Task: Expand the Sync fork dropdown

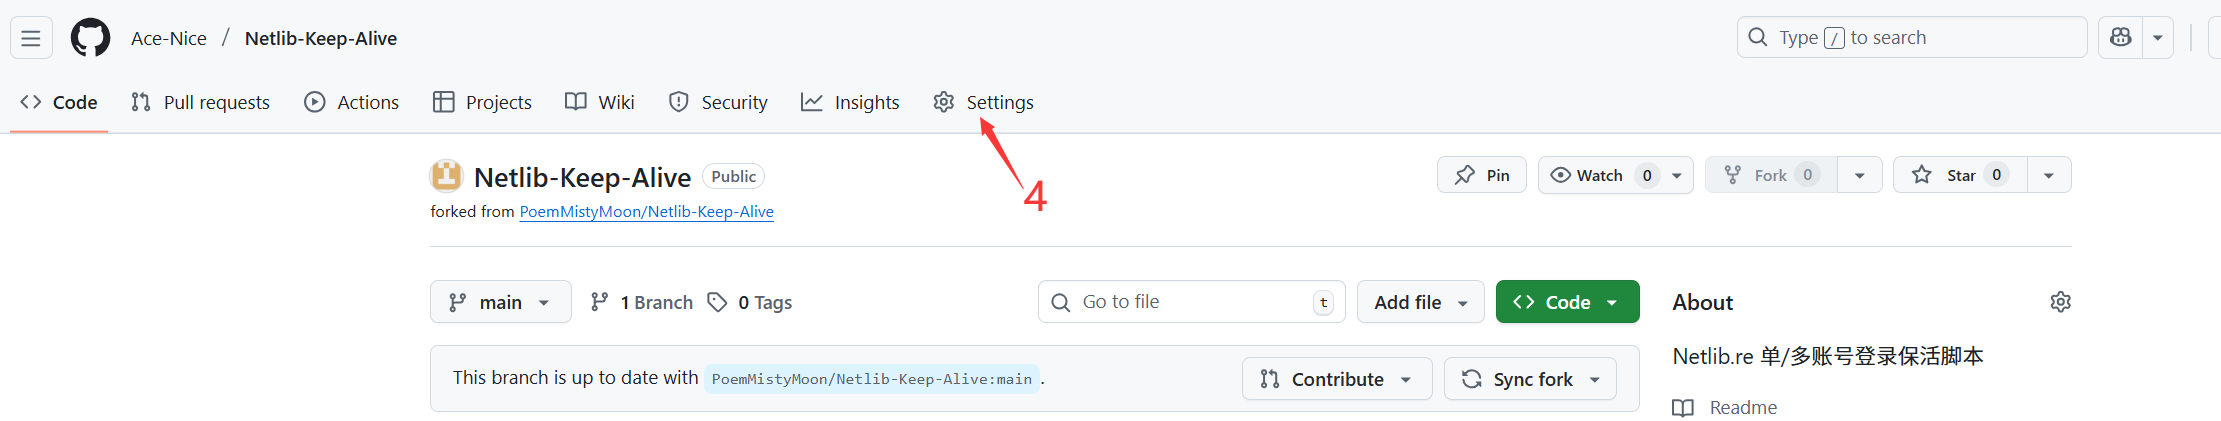Action: [x=1530, y=379]
